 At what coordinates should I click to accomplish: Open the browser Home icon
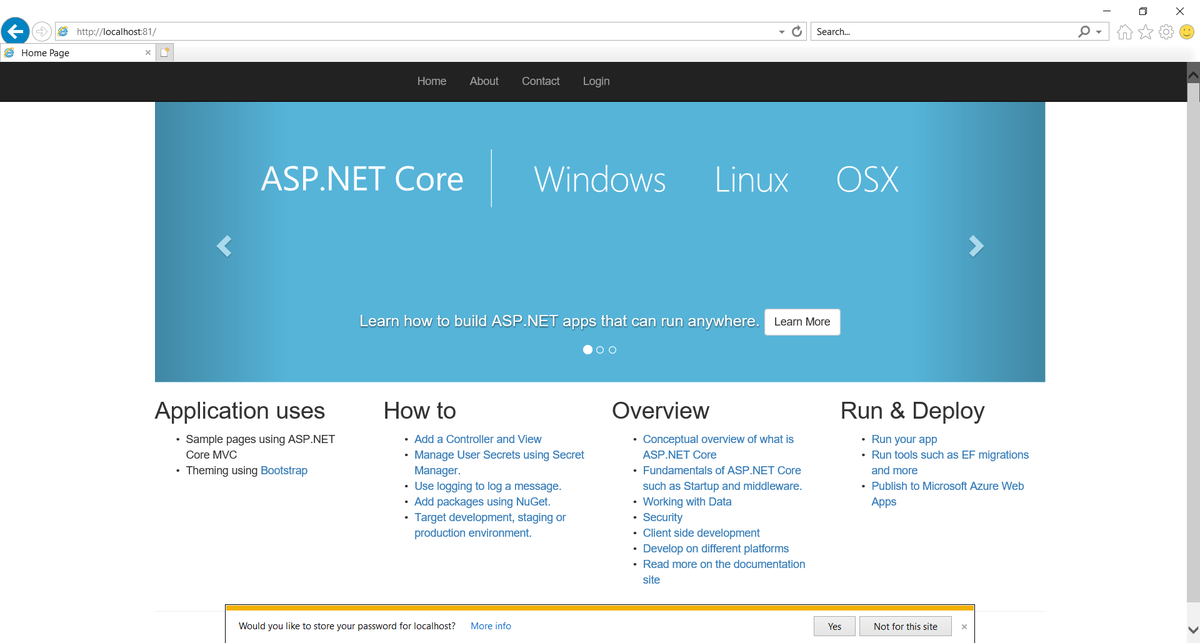1125,32
